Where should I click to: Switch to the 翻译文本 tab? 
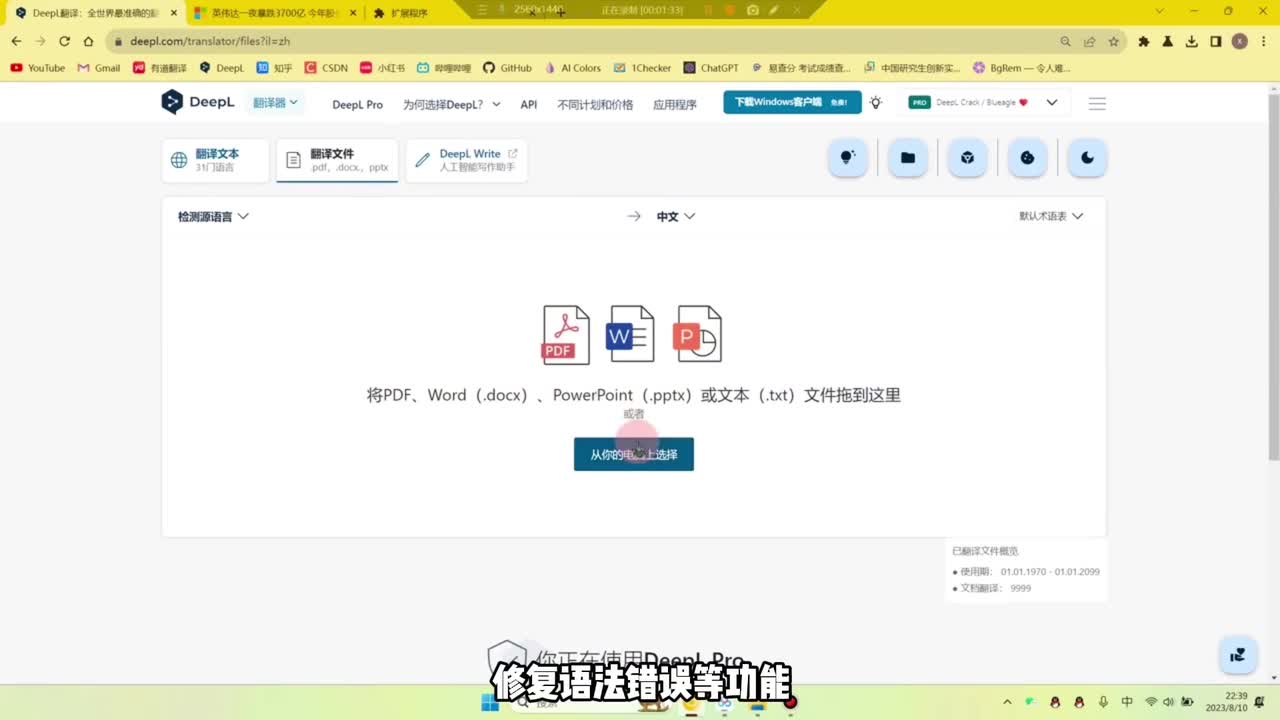pos(216,160)
